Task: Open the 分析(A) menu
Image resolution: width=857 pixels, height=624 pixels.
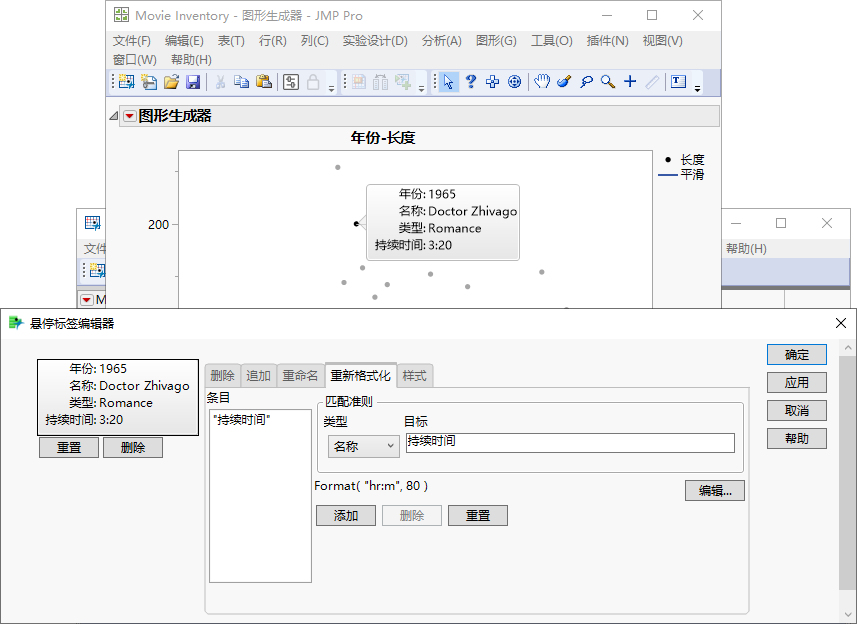Action: coord(442,41)
